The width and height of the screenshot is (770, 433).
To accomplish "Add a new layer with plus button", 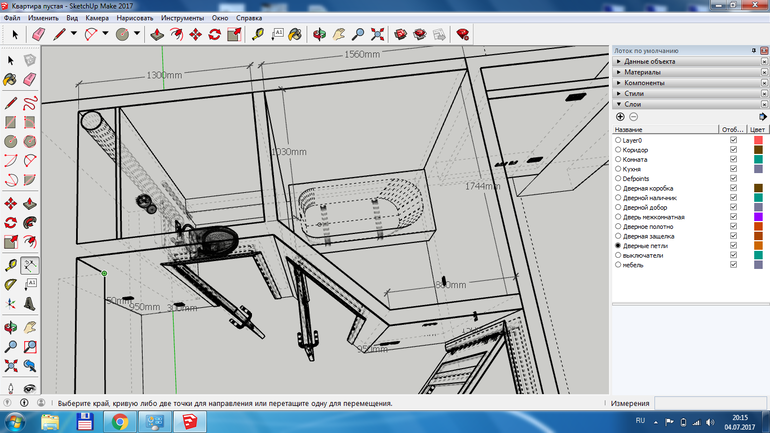I will point(620,117).
